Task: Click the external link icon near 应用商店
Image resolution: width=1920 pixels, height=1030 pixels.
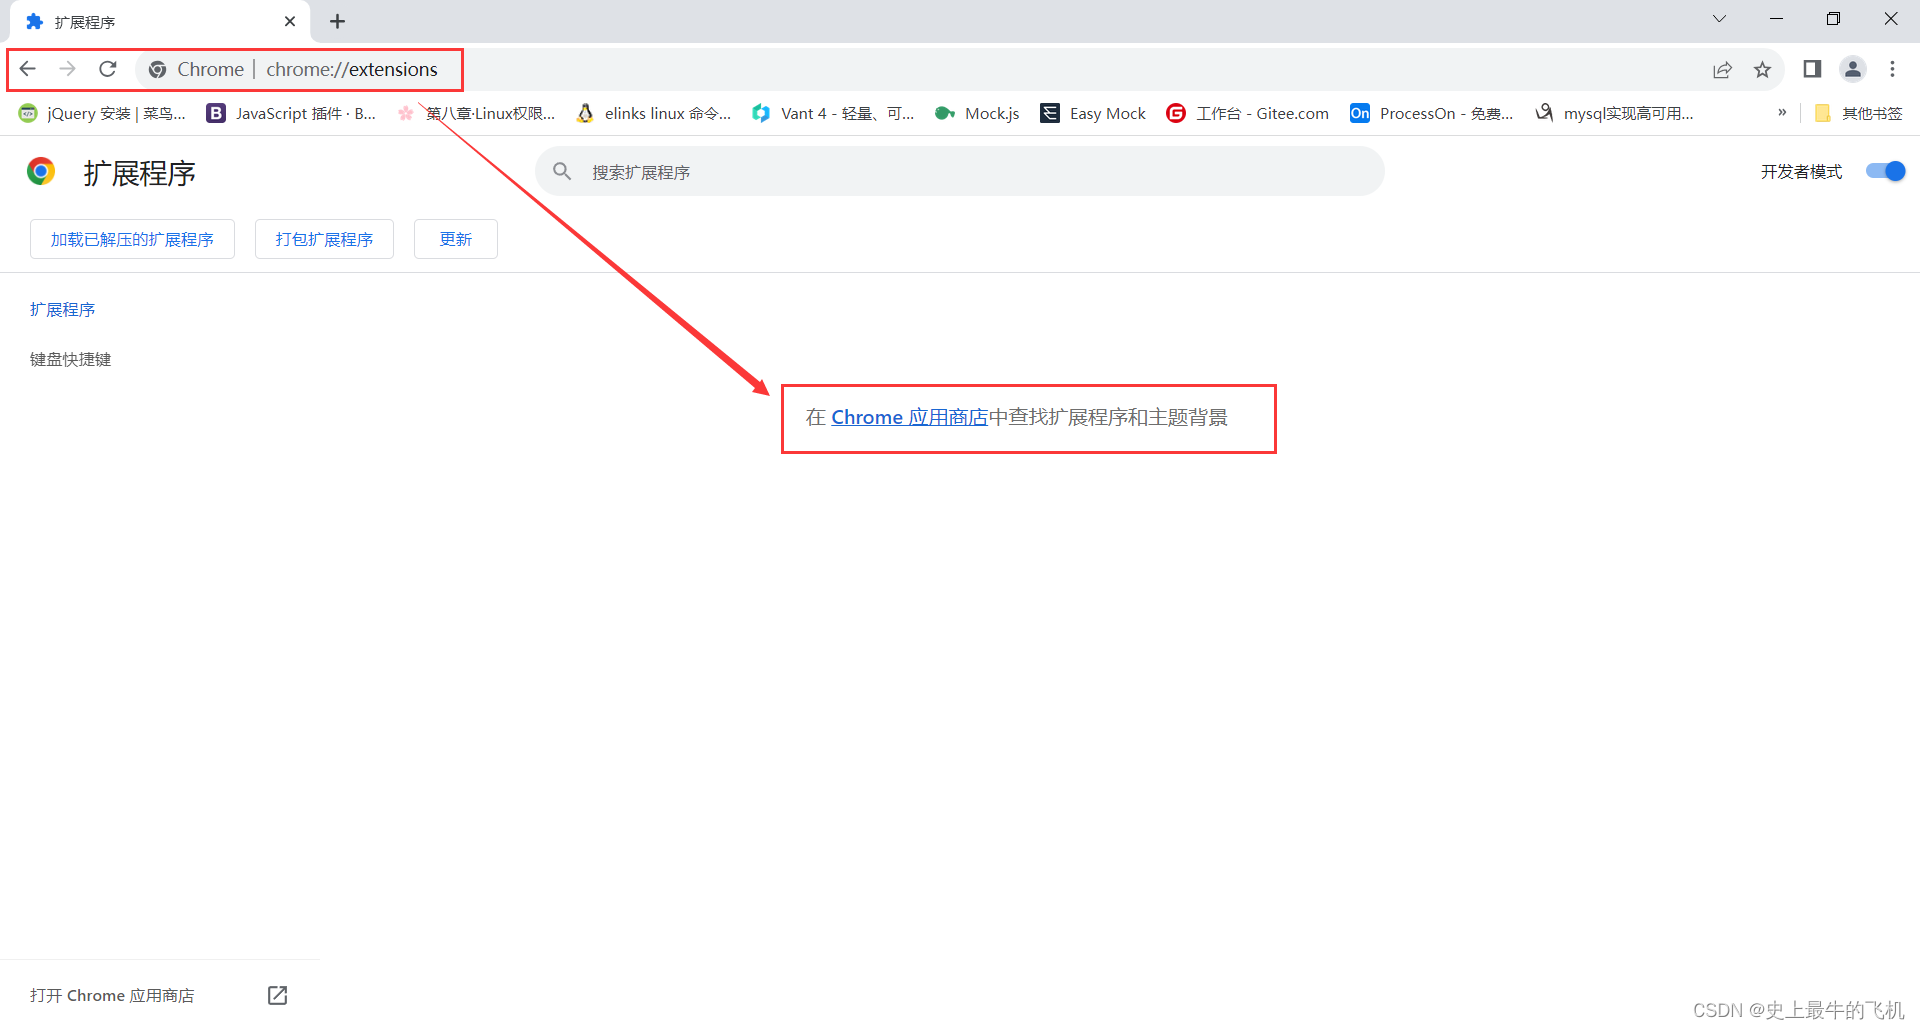Action: [278, 995]
